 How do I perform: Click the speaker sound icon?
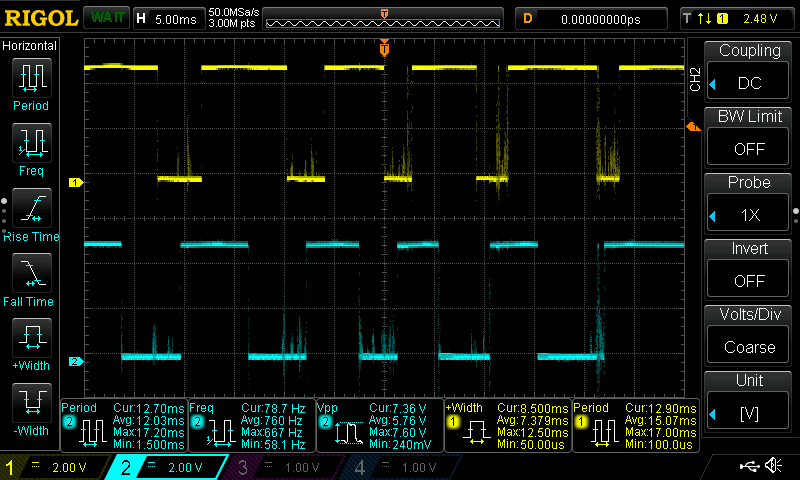point(772,466)
